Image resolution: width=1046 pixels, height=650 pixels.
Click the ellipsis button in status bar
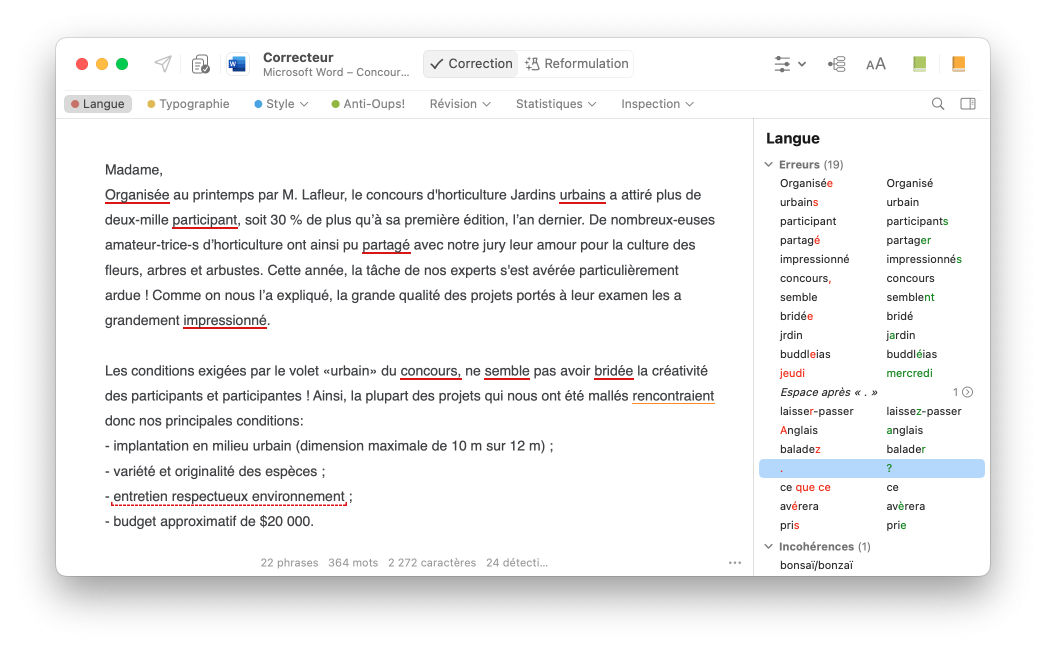(735, 563)
